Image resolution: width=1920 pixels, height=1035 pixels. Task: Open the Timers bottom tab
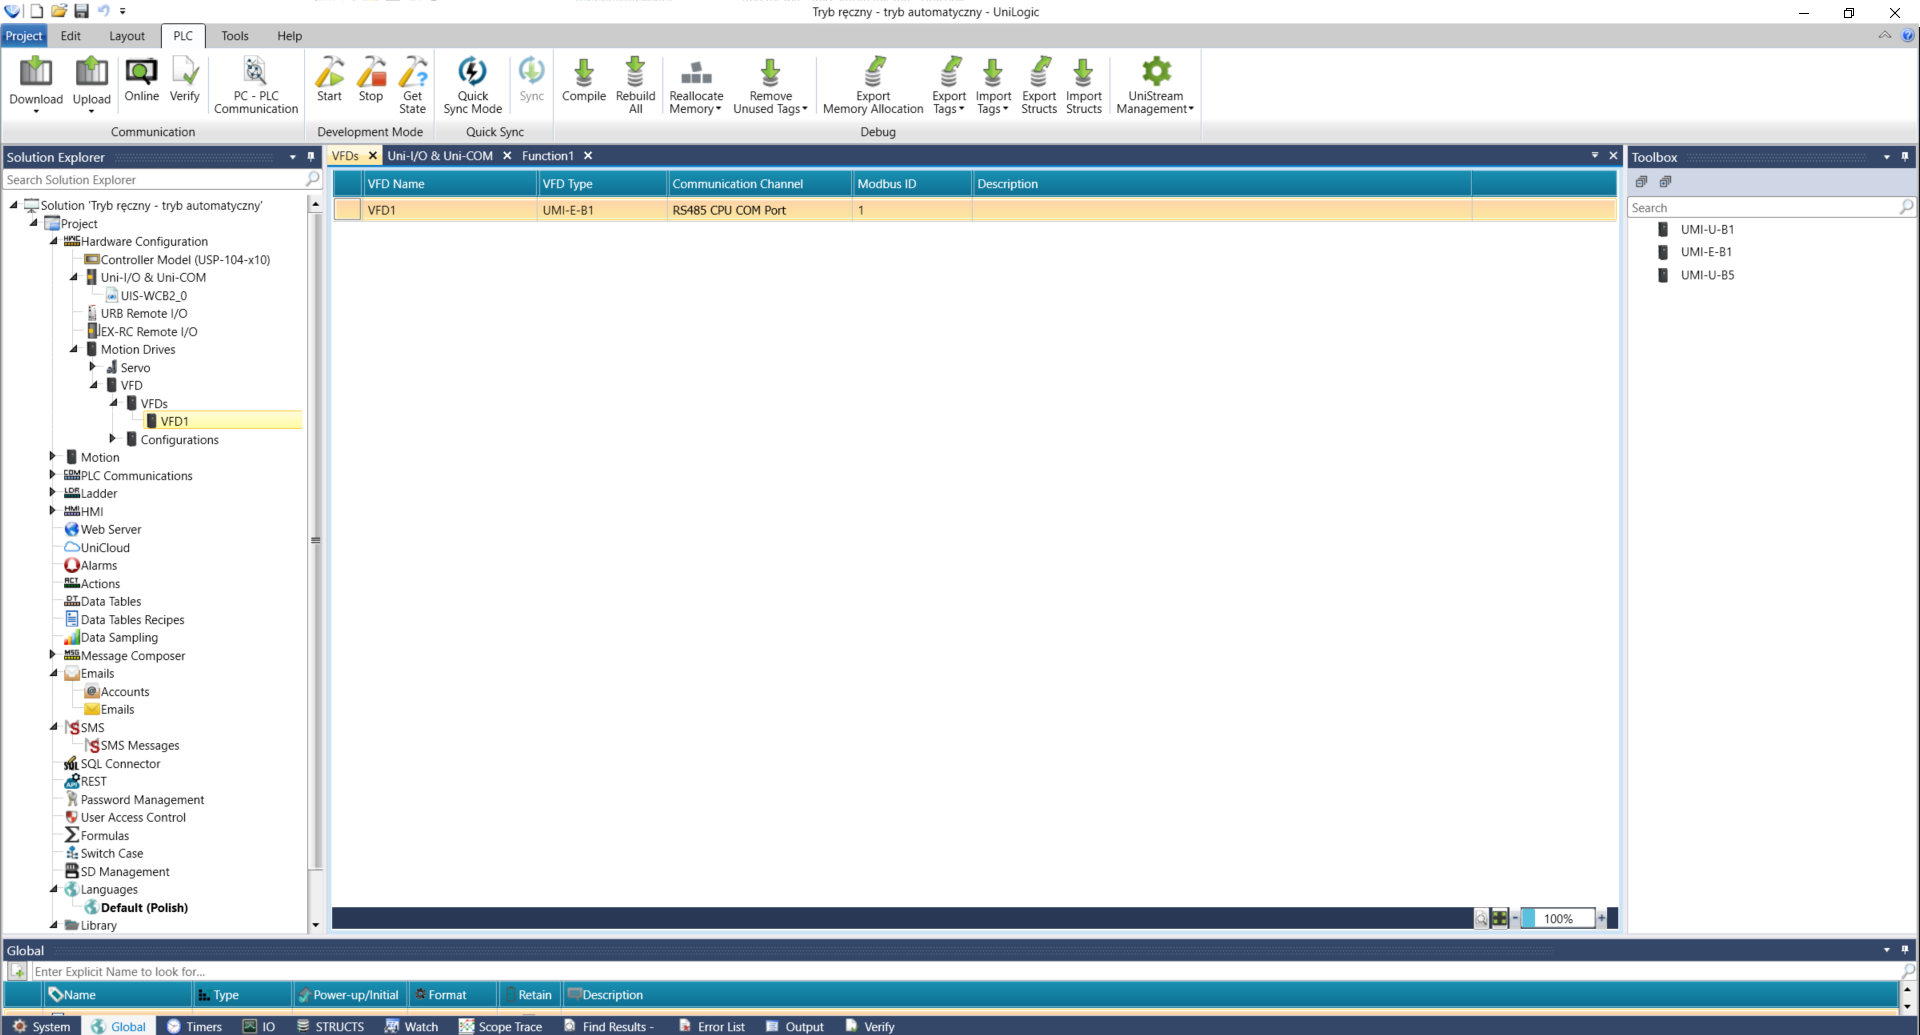pos(194,1026)
